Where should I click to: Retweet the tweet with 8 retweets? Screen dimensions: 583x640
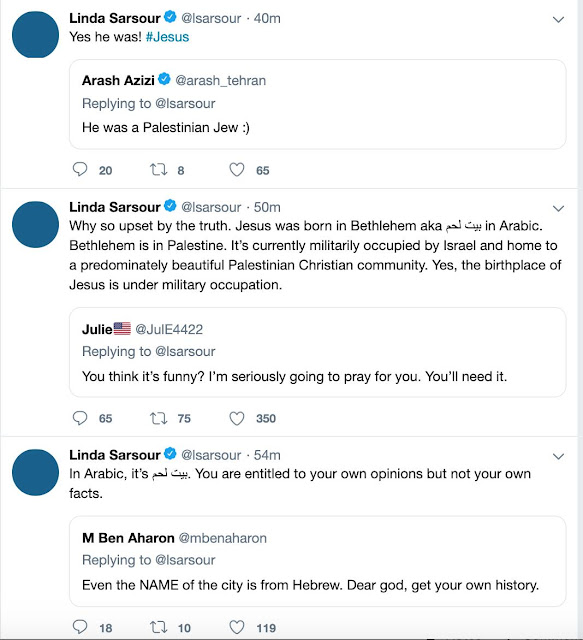click(x=158, y=169)
